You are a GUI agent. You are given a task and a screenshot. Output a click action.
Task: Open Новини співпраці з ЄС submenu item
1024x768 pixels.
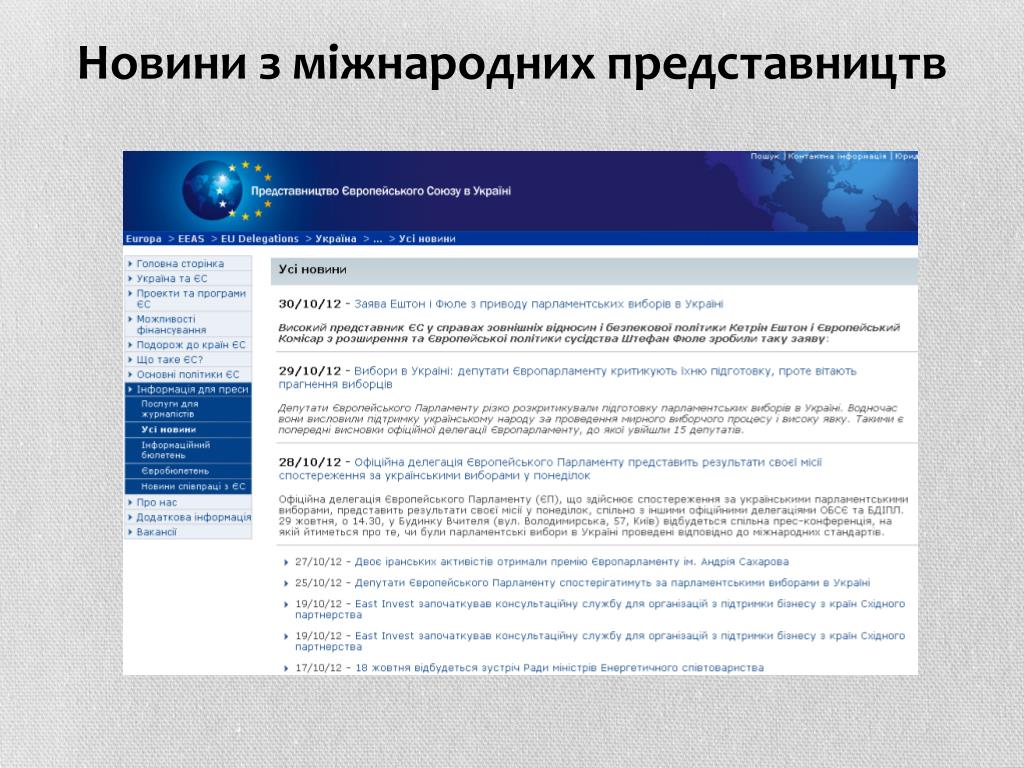193,487
